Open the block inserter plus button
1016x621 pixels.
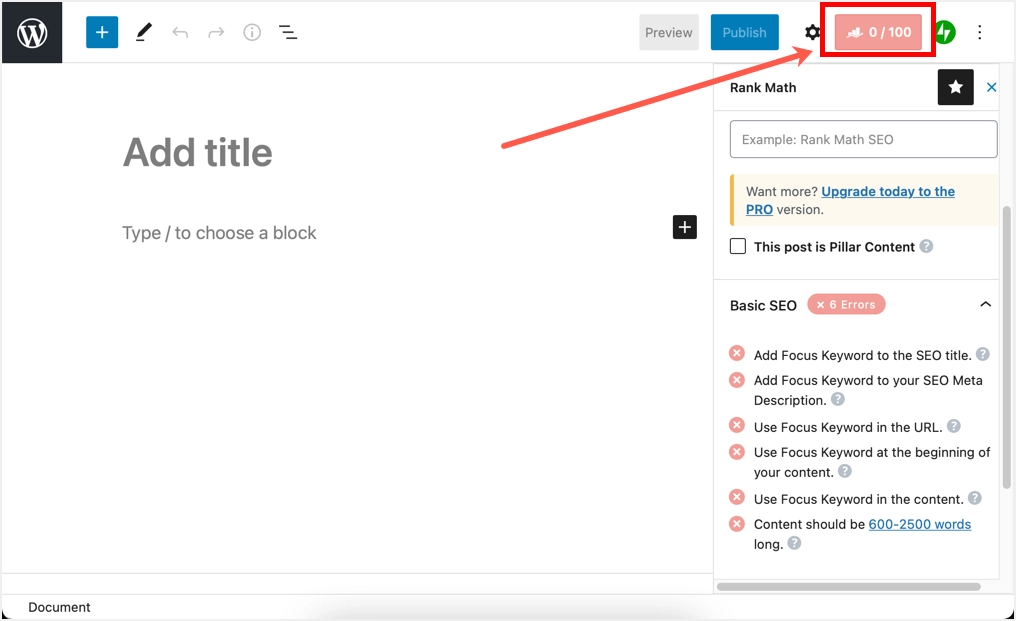click(102, 32)
